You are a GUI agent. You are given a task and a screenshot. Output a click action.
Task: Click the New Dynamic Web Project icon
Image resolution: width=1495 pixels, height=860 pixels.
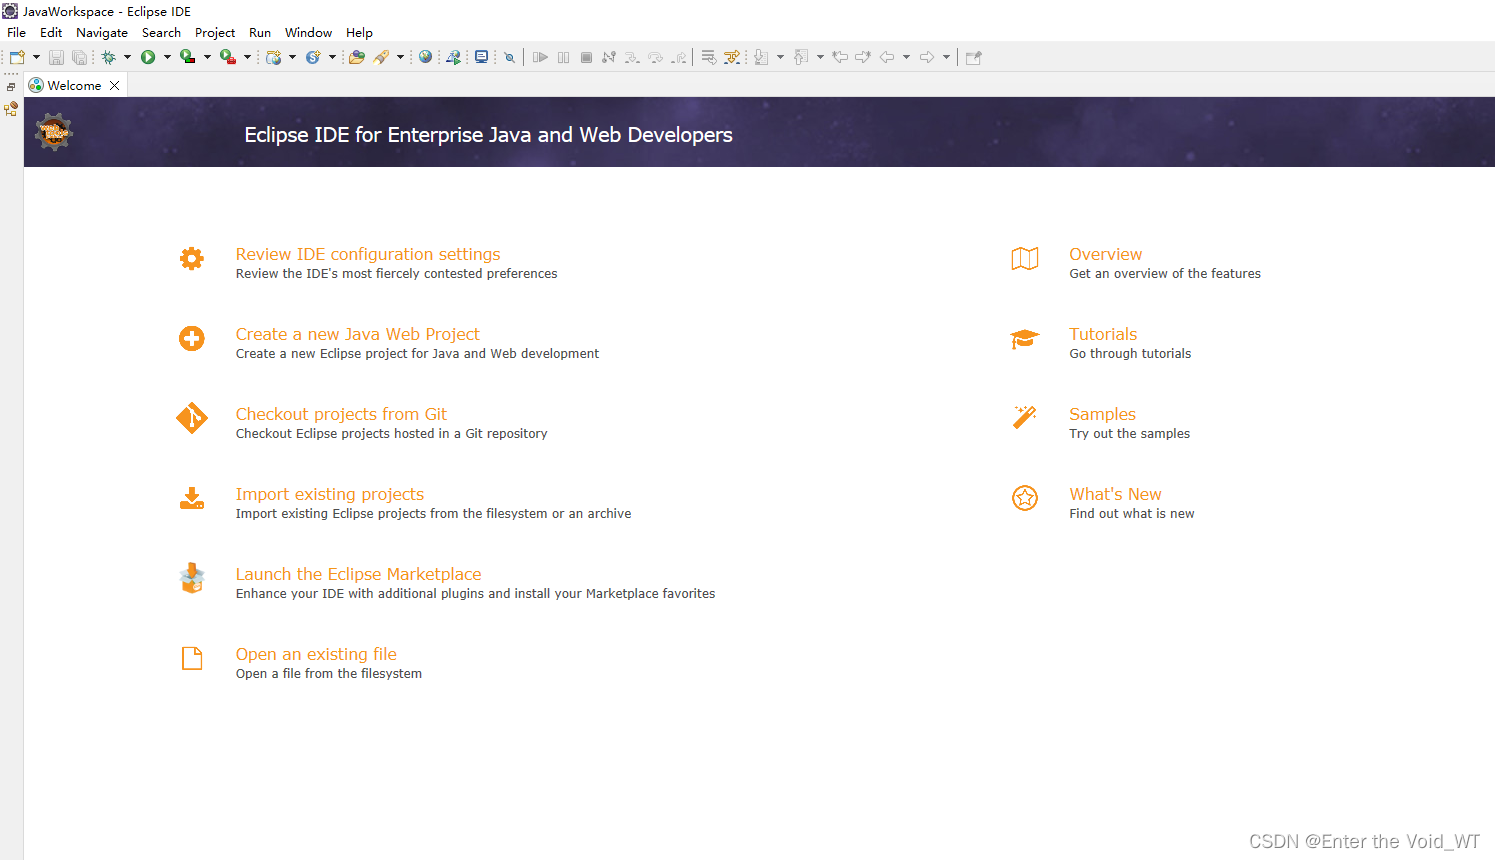(273, 57)
